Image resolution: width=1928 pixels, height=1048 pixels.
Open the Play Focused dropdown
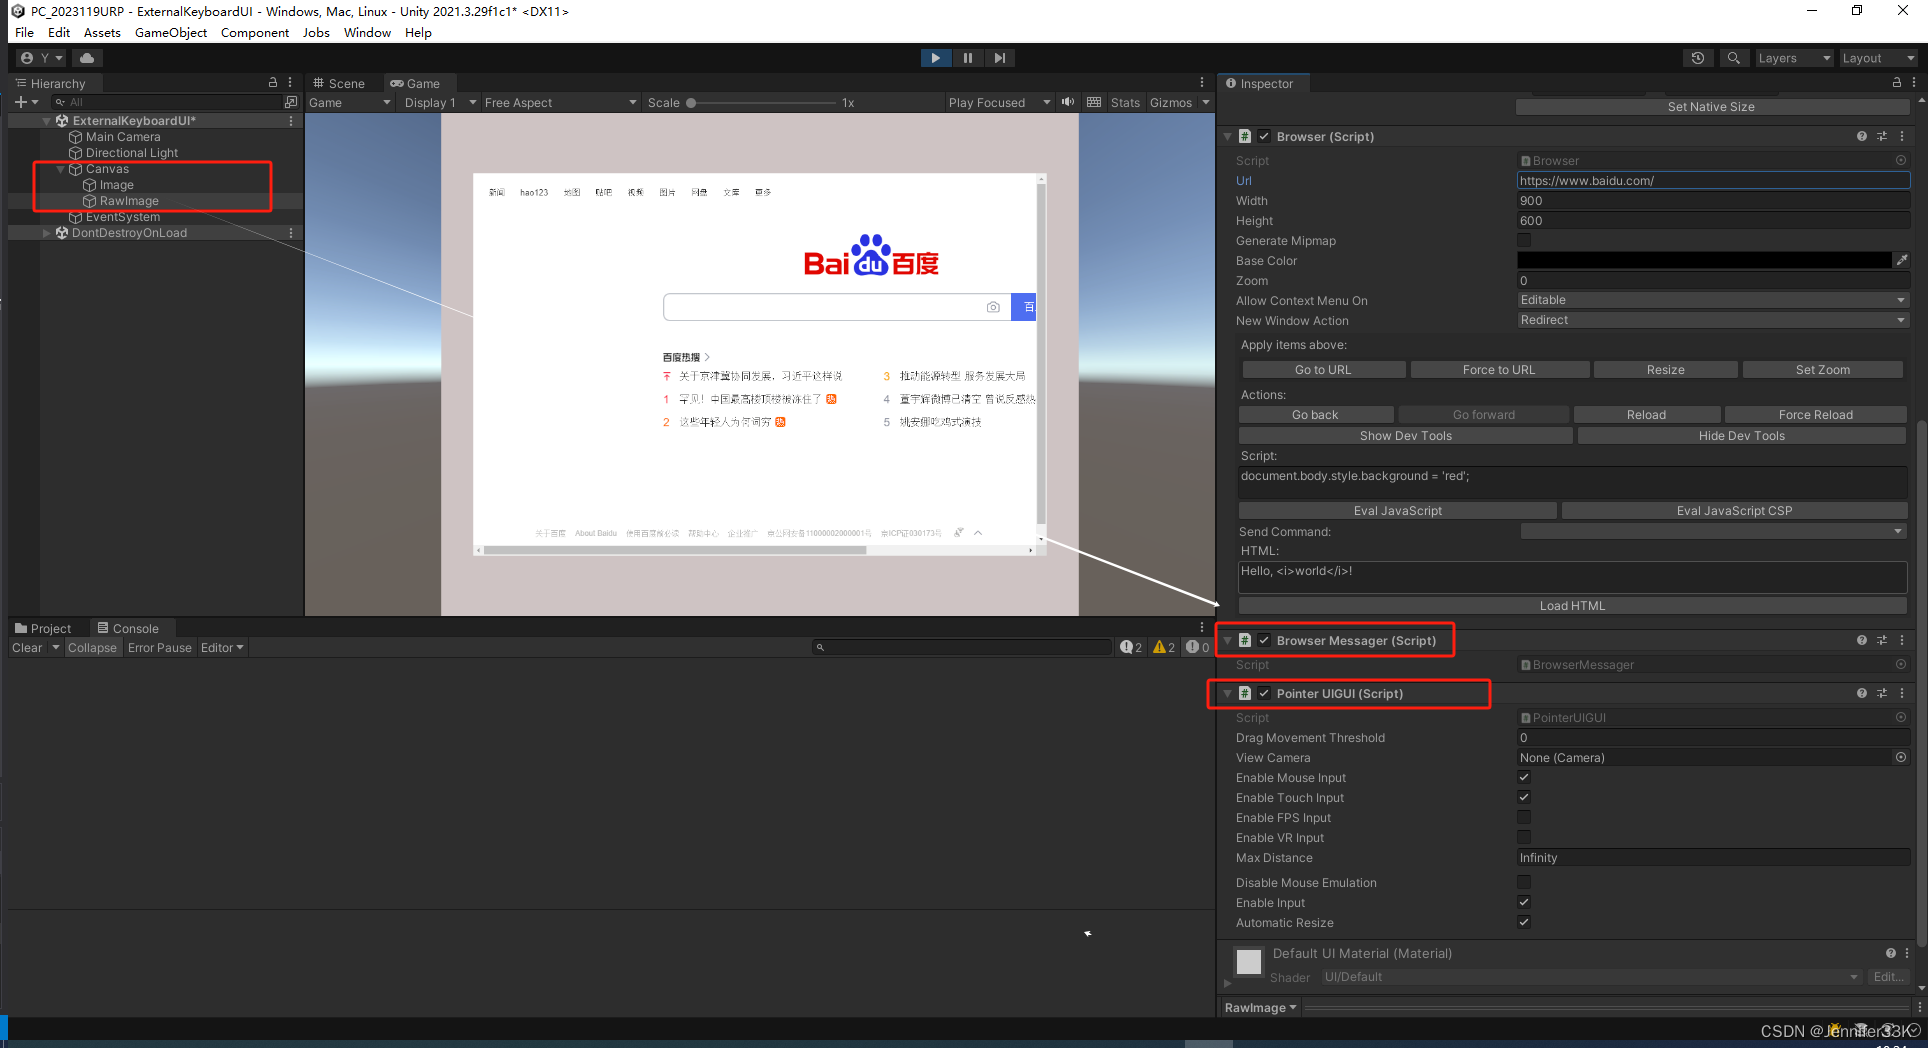tap(999, 102)
